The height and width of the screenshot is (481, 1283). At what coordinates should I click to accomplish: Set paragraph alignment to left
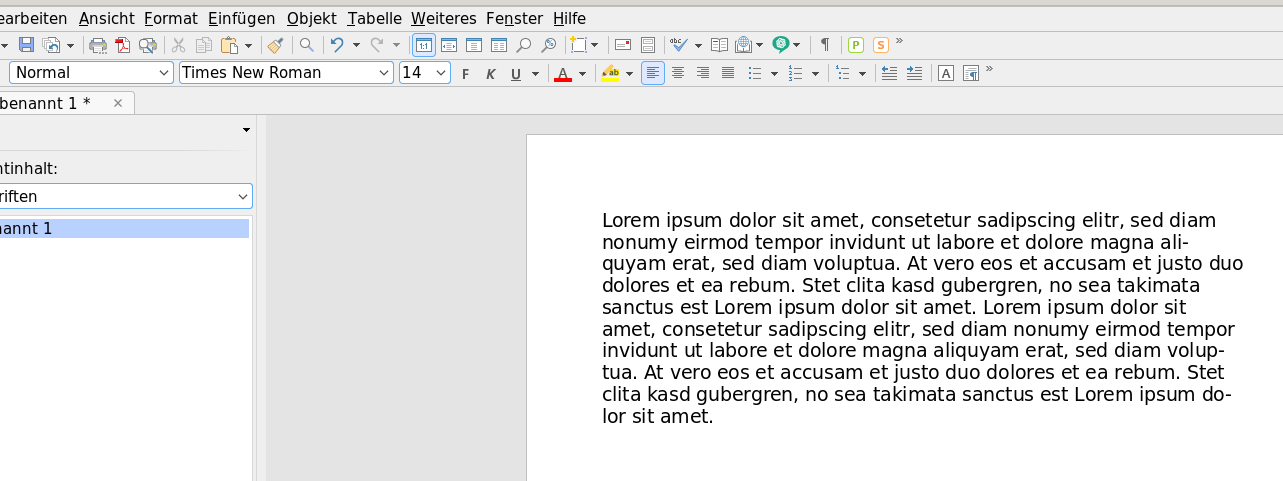(653, 73)
